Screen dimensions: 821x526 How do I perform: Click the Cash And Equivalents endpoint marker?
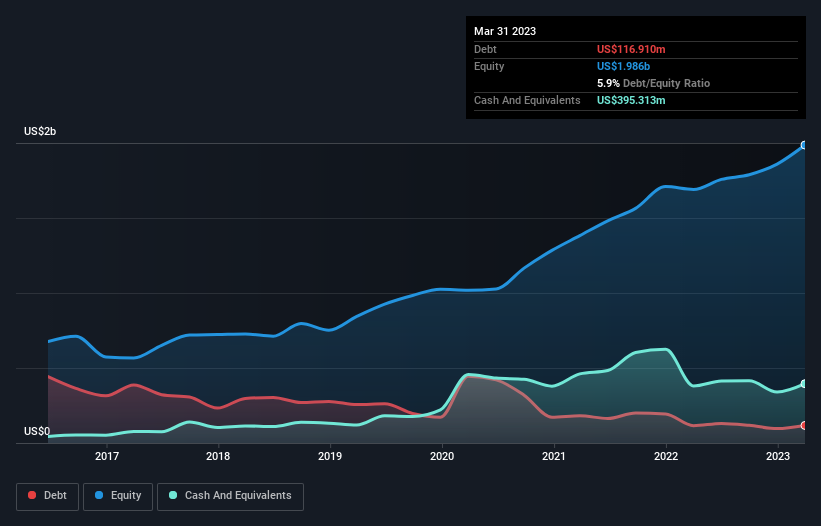point(804,384)
